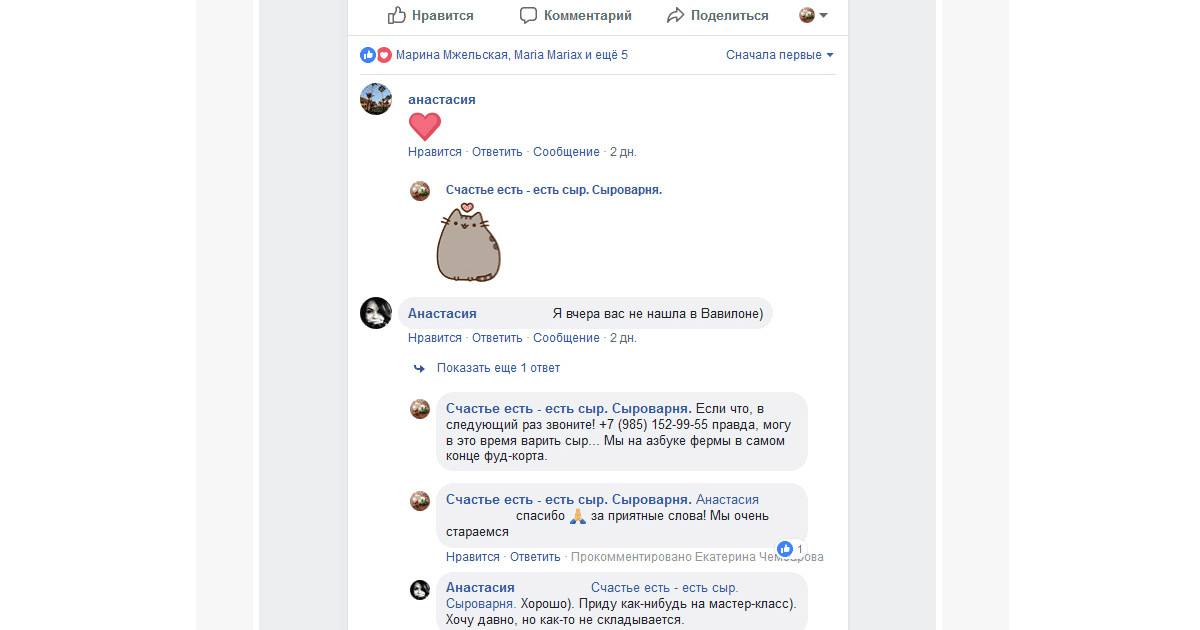Click the like counter badge showing 1
The width and height of the screenshot is (1200, 630).
(x=790, y=549)
